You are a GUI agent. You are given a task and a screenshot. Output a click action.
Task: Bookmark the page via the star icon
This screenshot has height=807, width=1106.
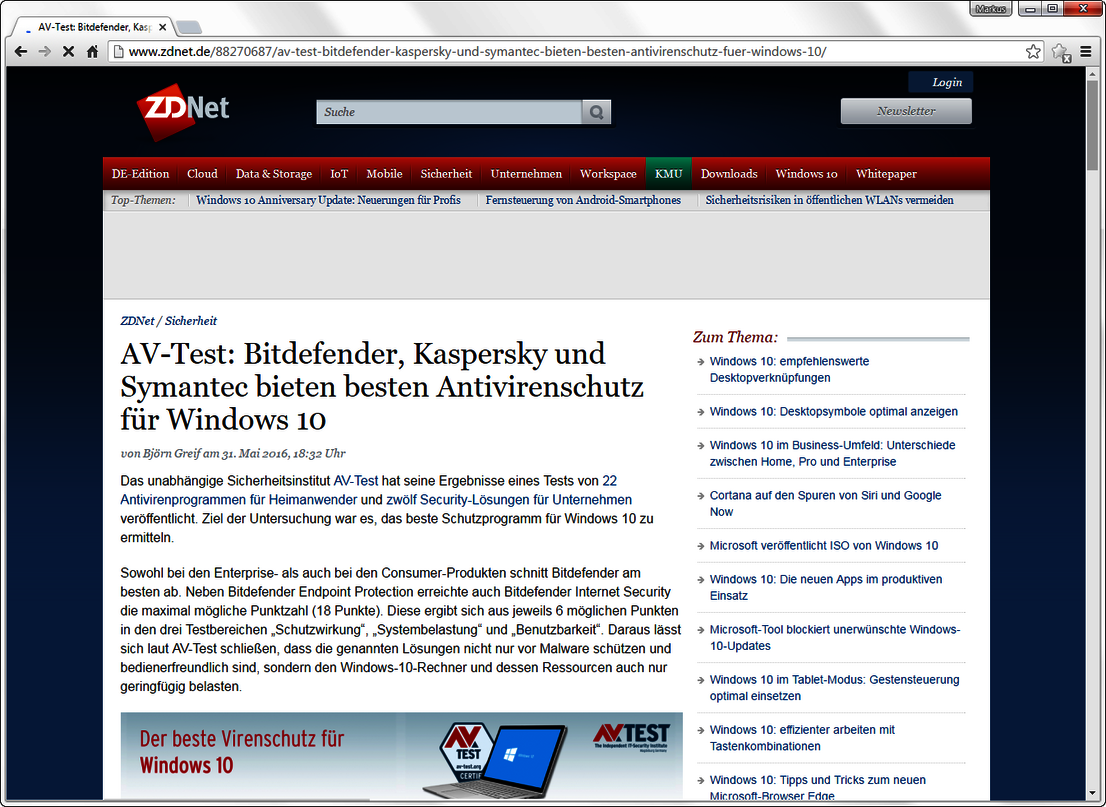pos(1032,51)
